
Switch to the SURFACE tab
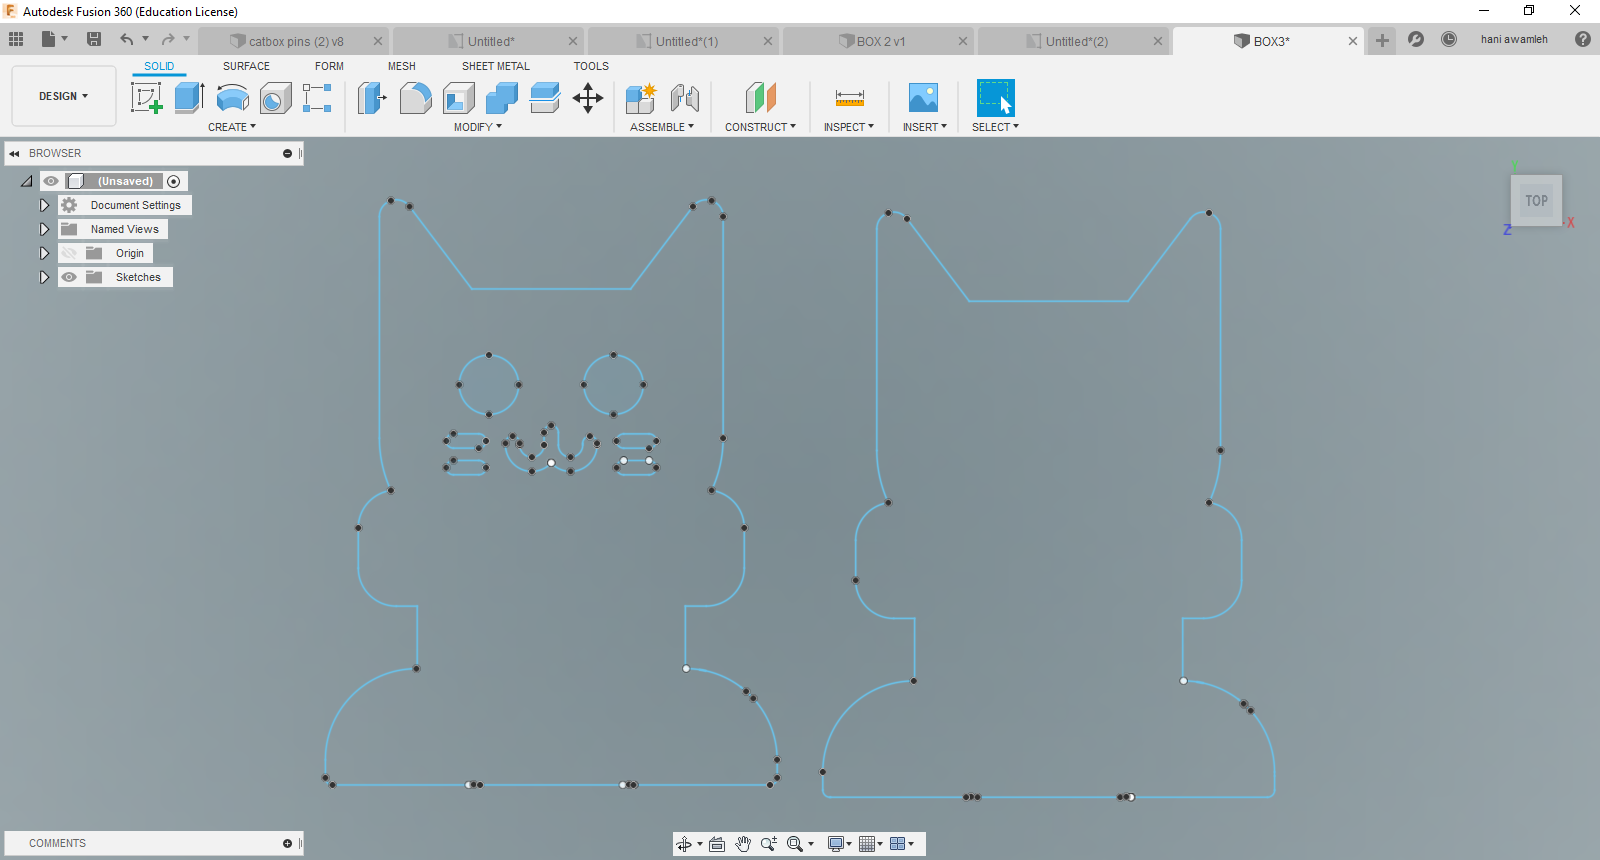246,66
